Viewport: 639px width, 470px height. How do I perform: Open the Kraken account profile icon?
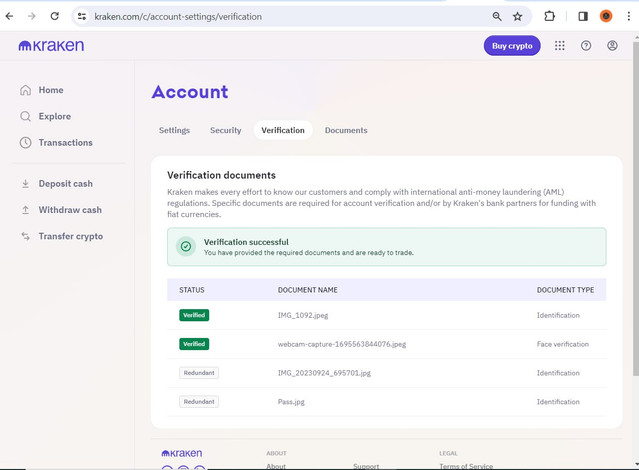point(612,46)
